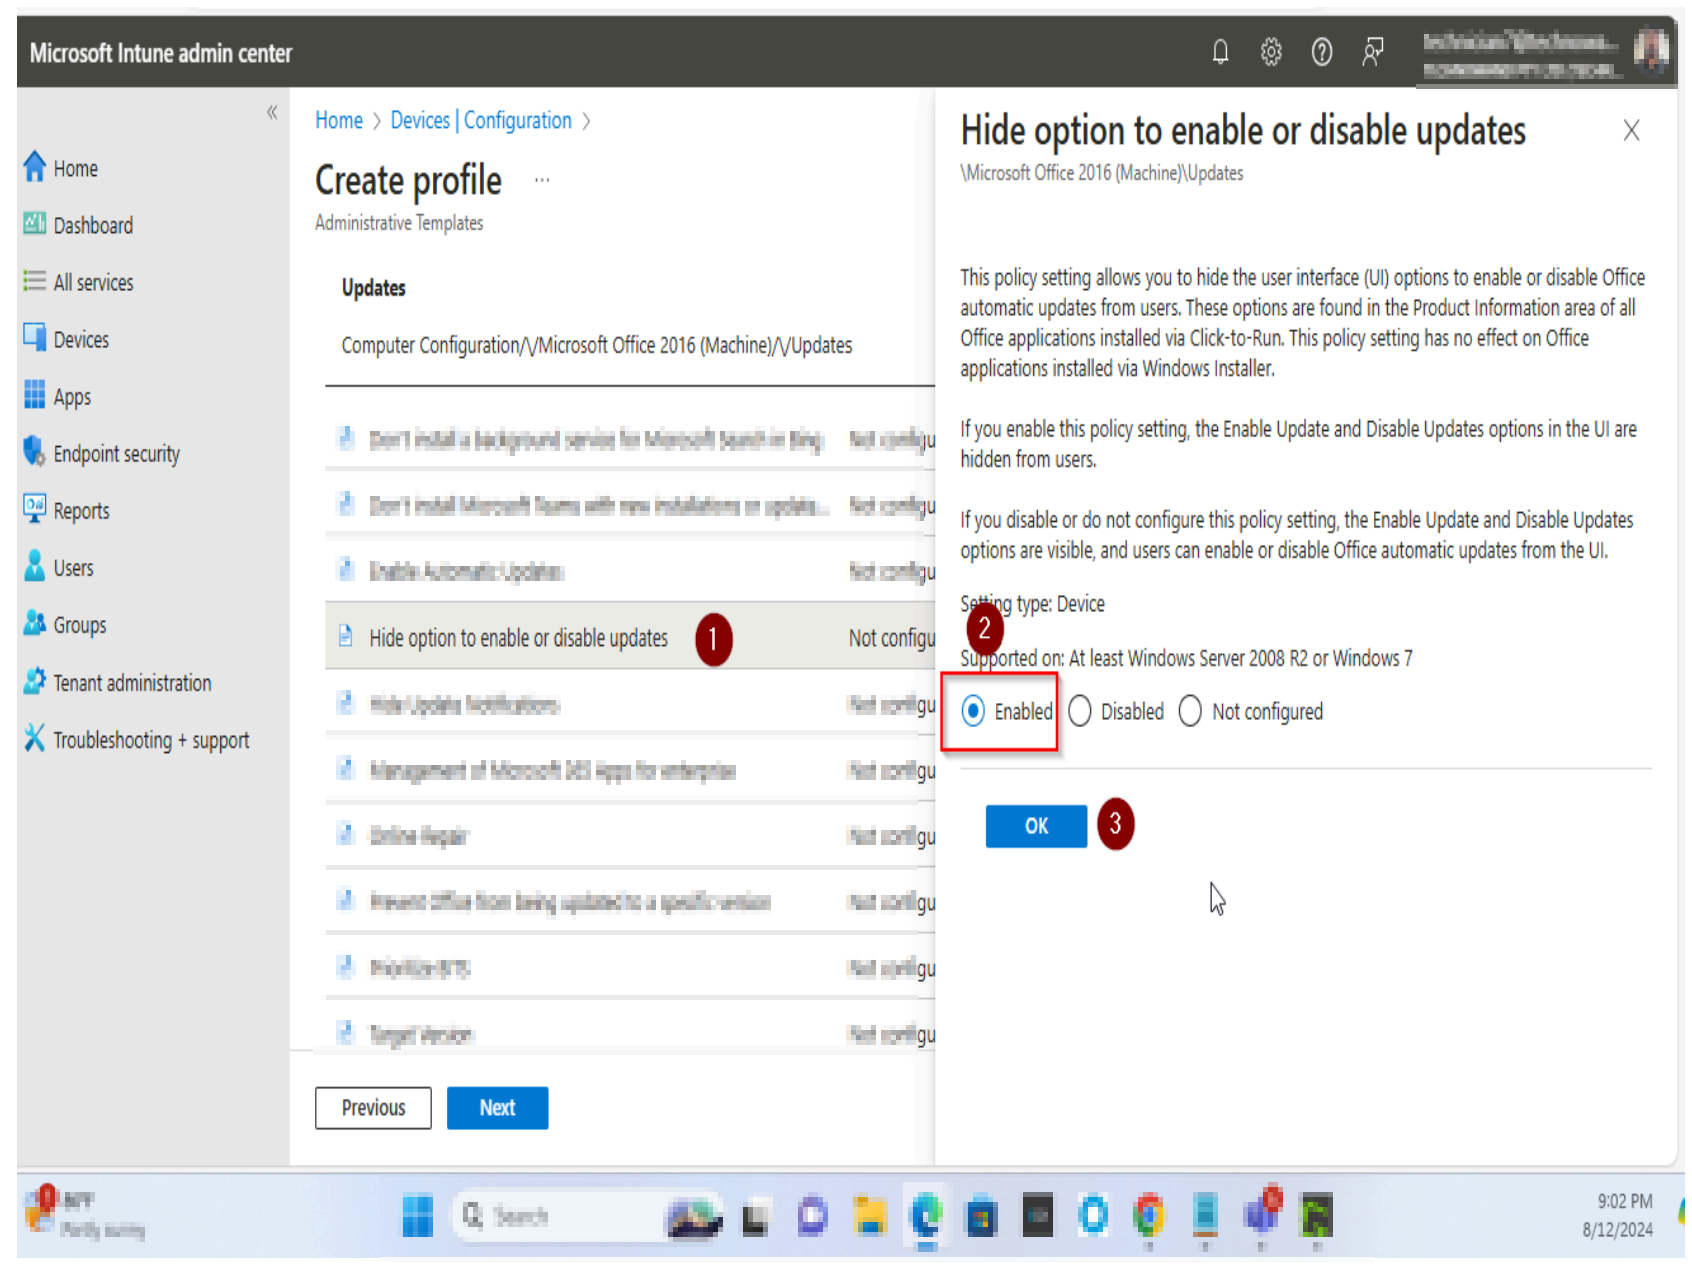1692x1282 pixels.
Task: Open the settings gear in header
Action: [x=1271, y=52]
